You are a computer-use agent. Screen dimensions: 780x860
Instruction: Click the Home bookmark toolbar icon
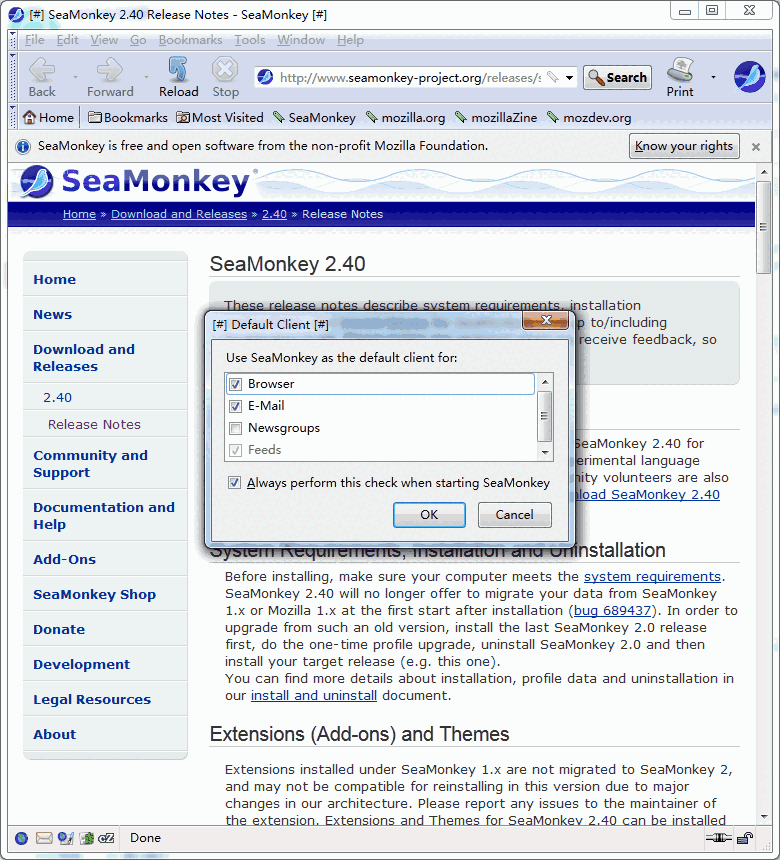coord(48,117)
